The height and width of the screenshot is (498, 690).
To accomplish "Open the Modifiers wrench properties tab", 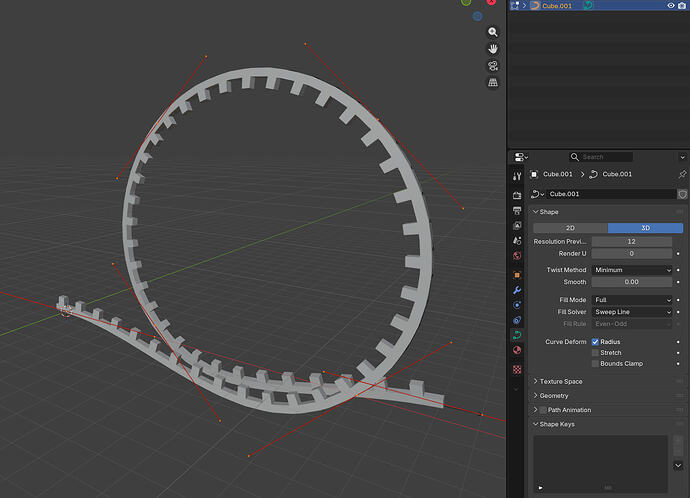I will click(517, 289).
